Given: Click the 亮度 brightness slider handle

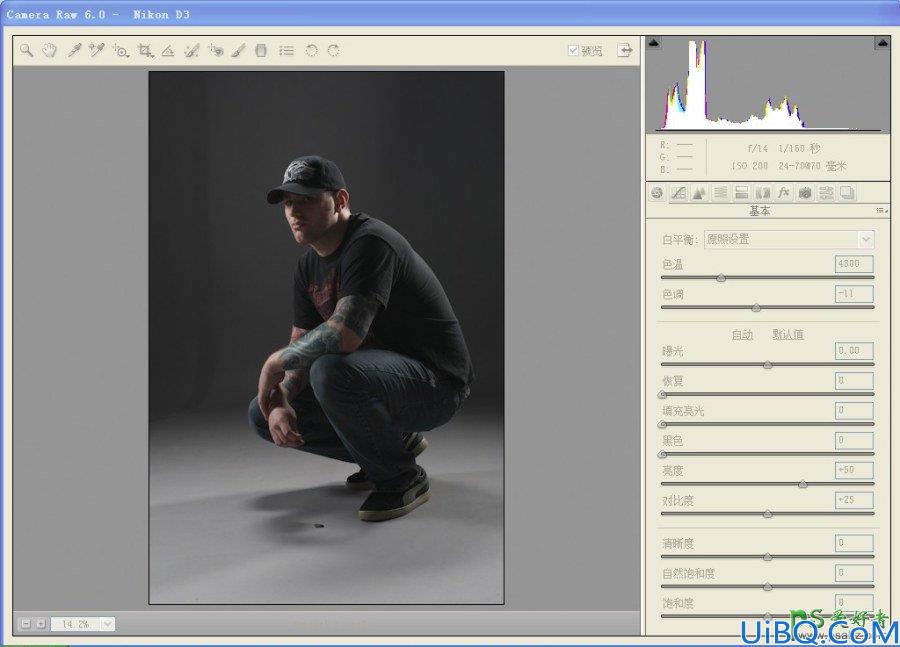Looking at the screenshot, I should pyautogui.click(x=803, y=484).
